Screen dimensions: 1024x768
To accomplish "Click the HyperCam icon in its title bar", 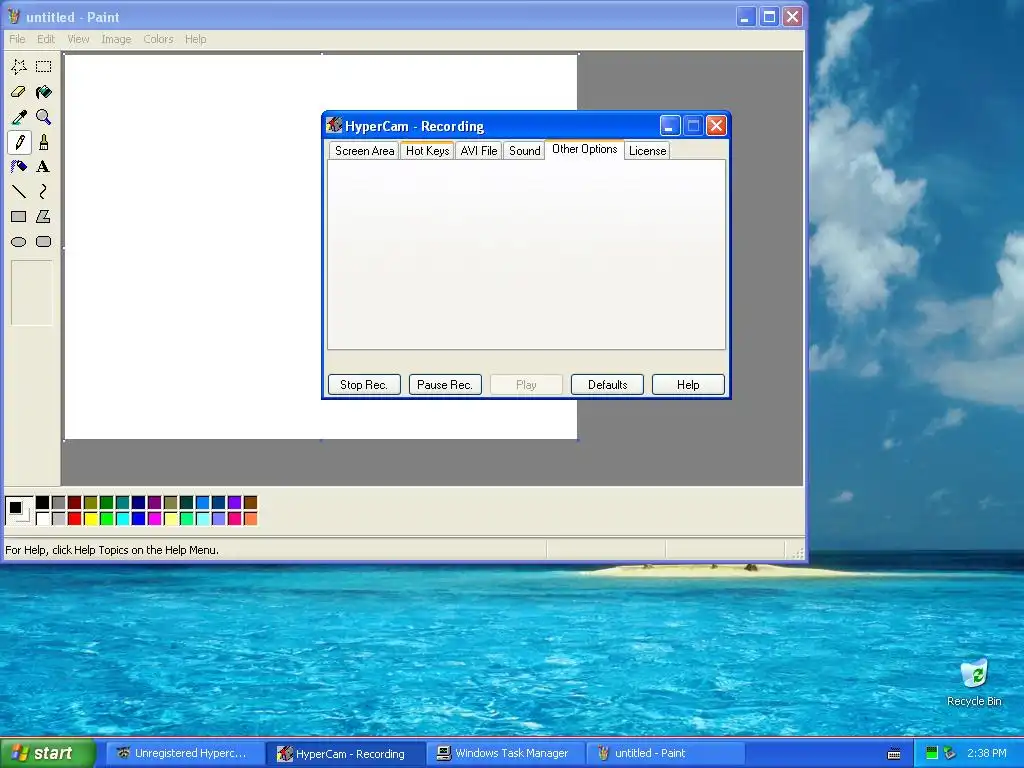I will [x=334, y=125].
